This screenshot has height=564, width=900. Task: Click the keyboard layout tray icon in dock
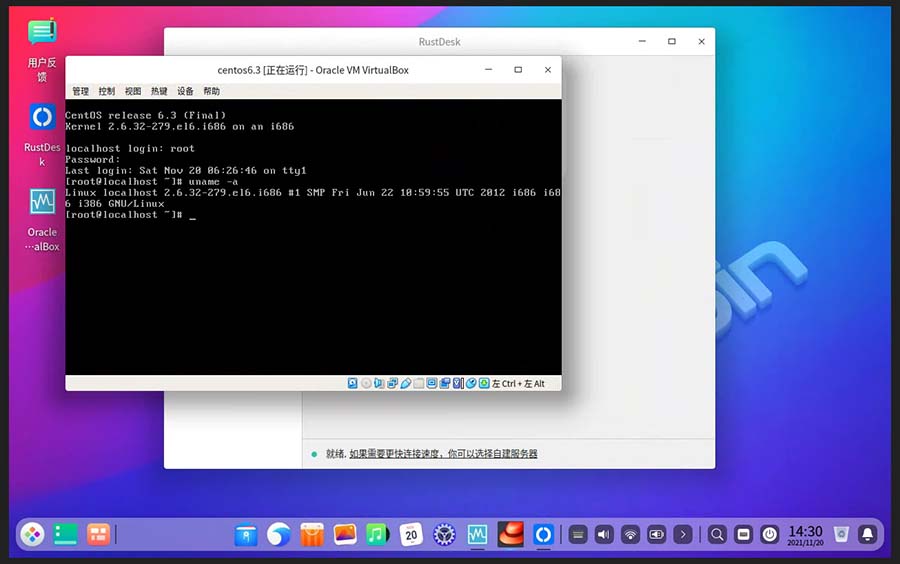(578, 535)
